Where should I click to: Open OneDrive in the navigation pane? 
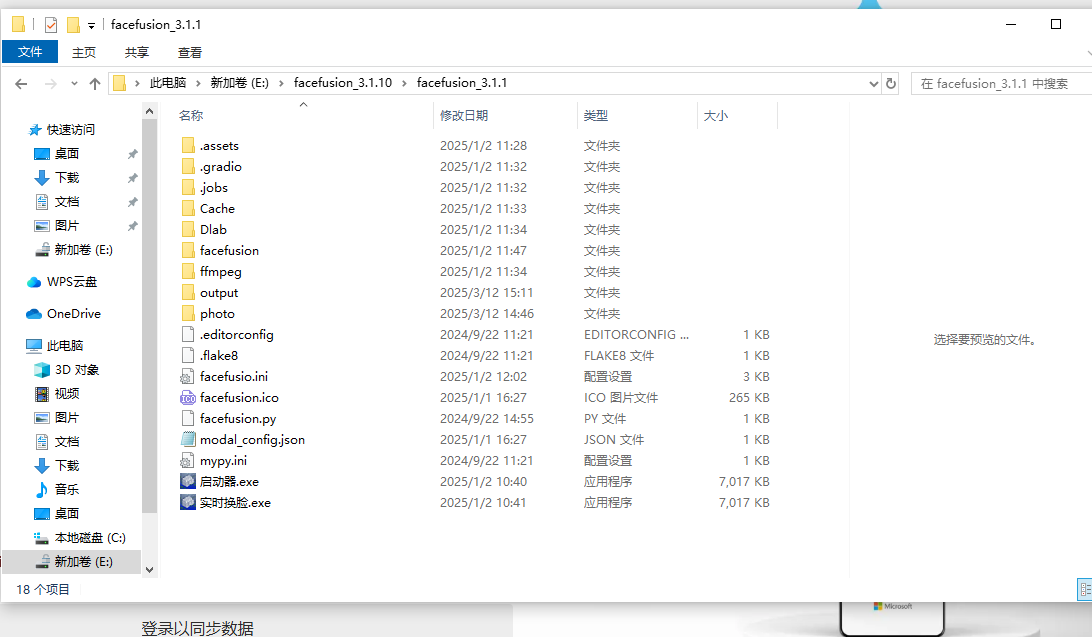(64, 314)
